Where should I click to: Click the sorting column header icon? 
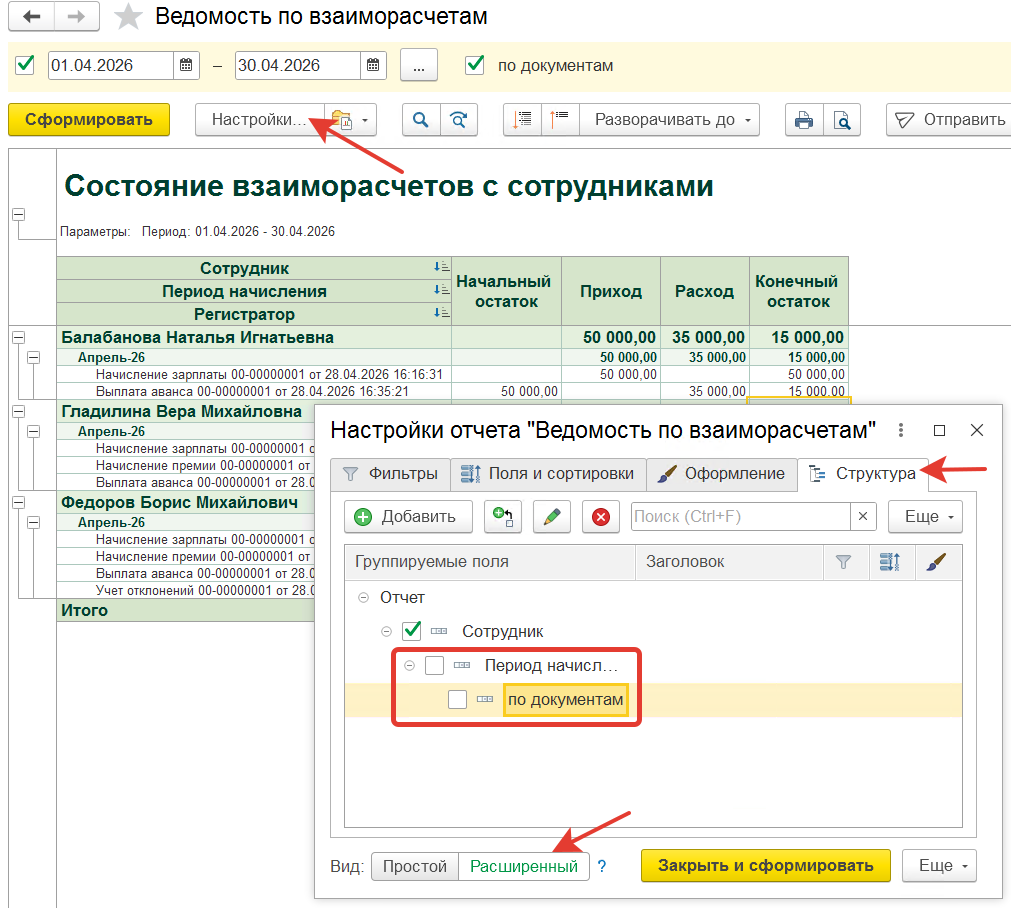(x=890, y=562)
